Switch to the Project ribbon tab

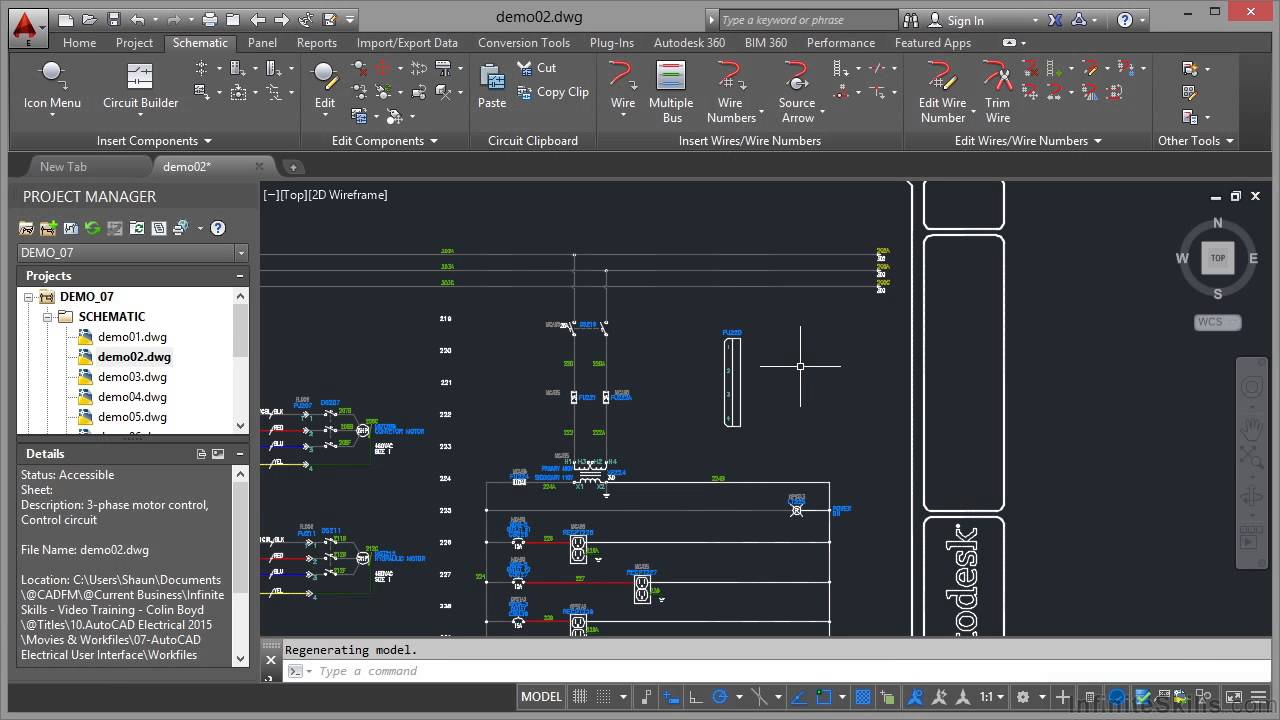click(134, 43)
